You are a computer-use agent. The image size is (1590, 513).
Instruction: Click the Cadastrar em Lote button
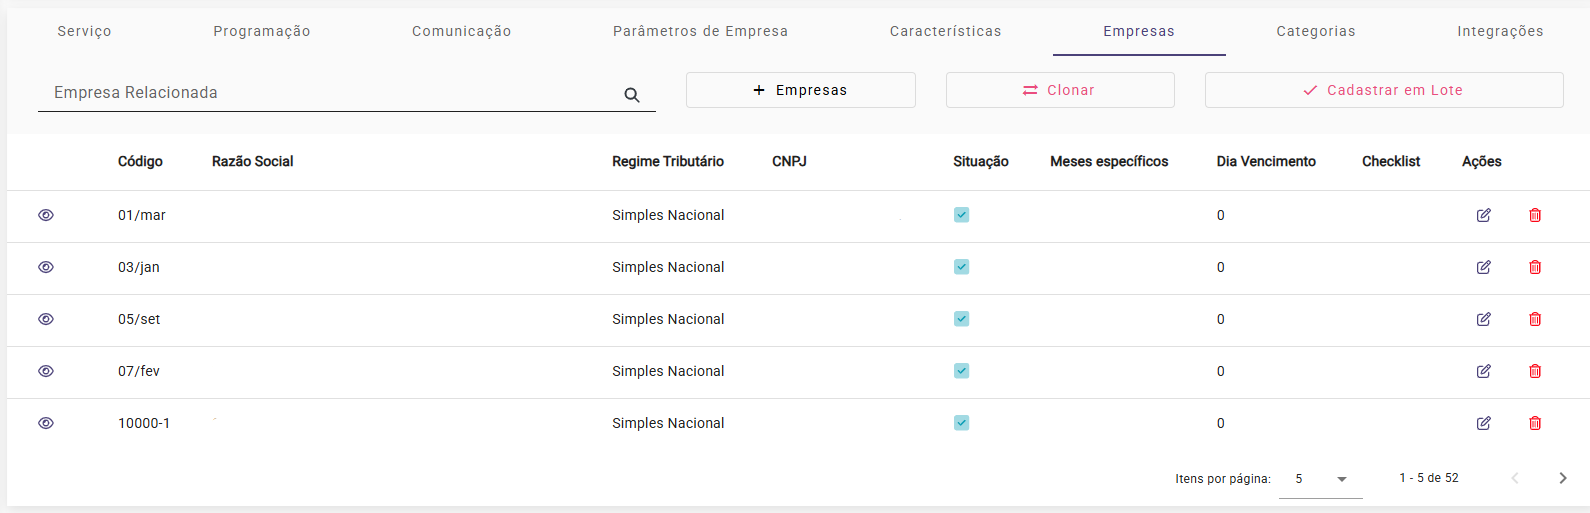click(1384, 90)
